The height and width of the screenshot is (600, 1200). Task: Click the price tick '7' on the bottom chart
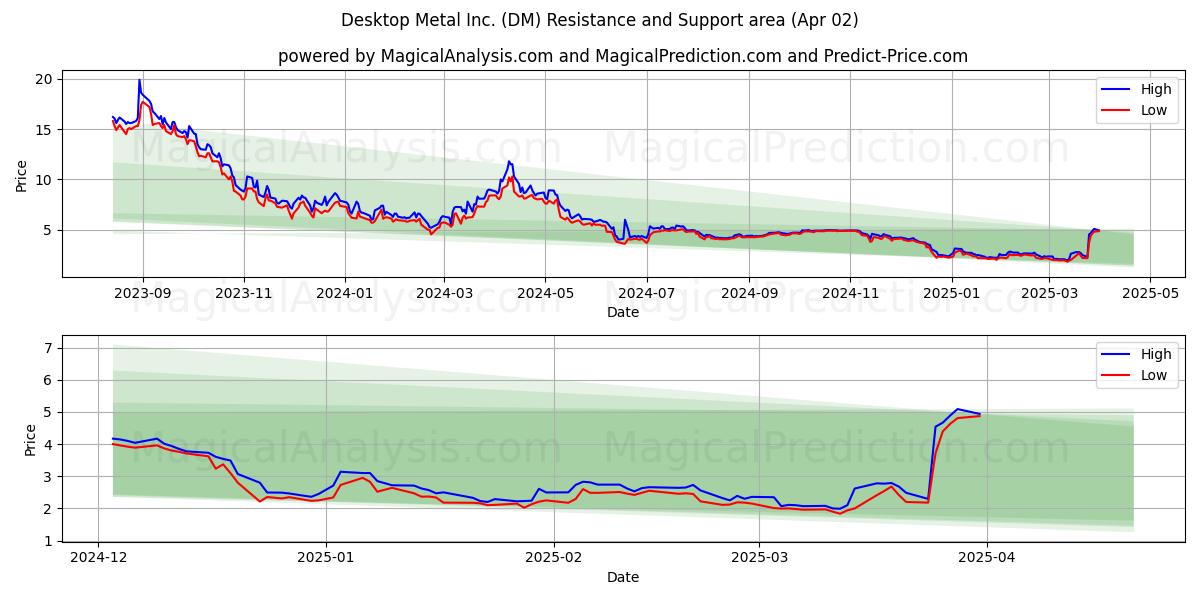tap(50, 348)
